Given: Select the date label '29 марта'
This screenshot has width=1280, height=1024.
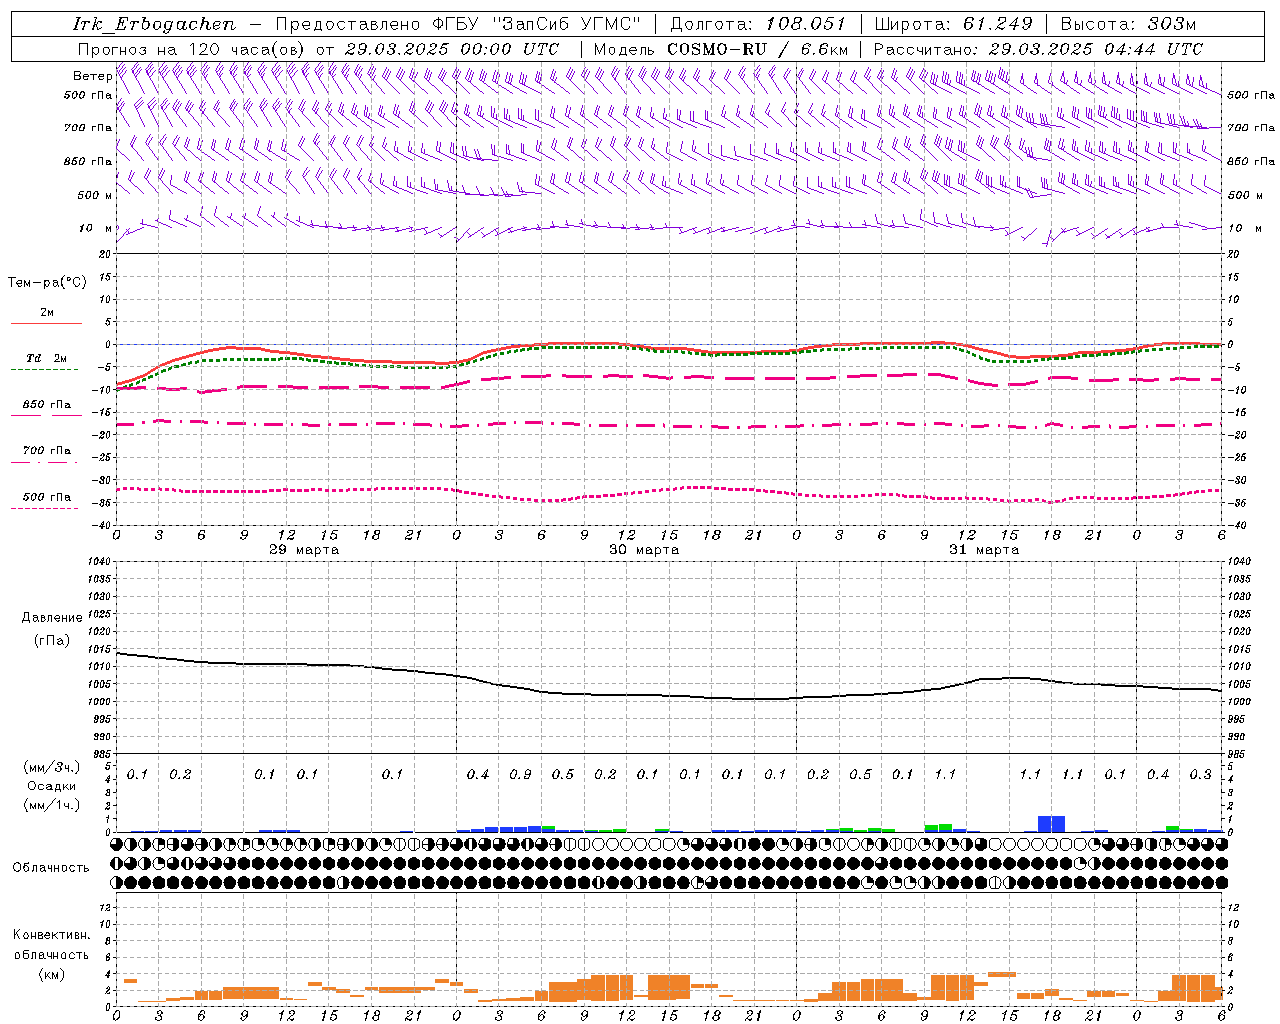Looking at the screenshot, I should (304, 549).
